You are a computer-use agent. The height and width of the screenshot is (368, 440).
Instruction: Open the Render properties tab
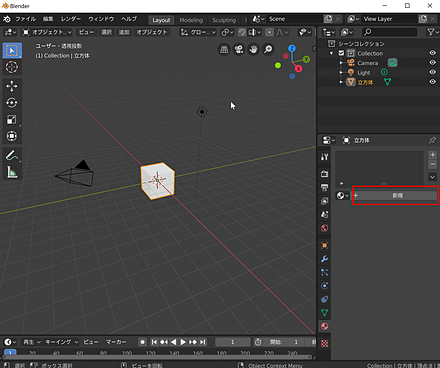(324, 174)
